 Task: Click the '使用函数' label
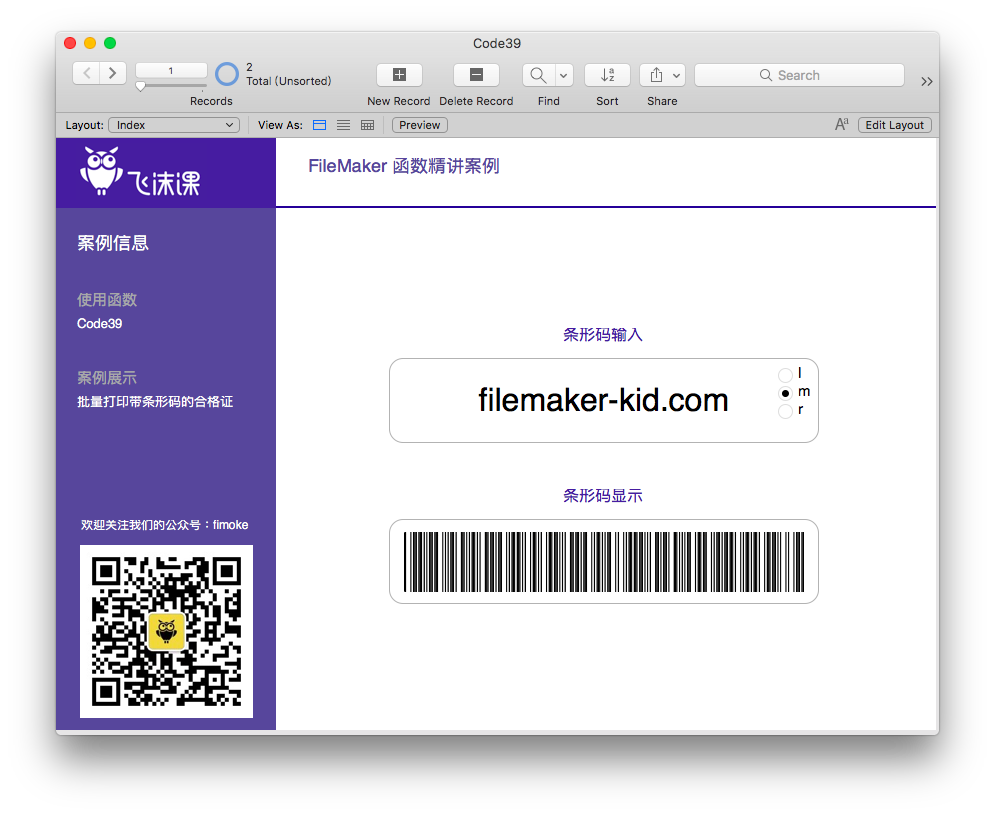[x=107, y=300]
